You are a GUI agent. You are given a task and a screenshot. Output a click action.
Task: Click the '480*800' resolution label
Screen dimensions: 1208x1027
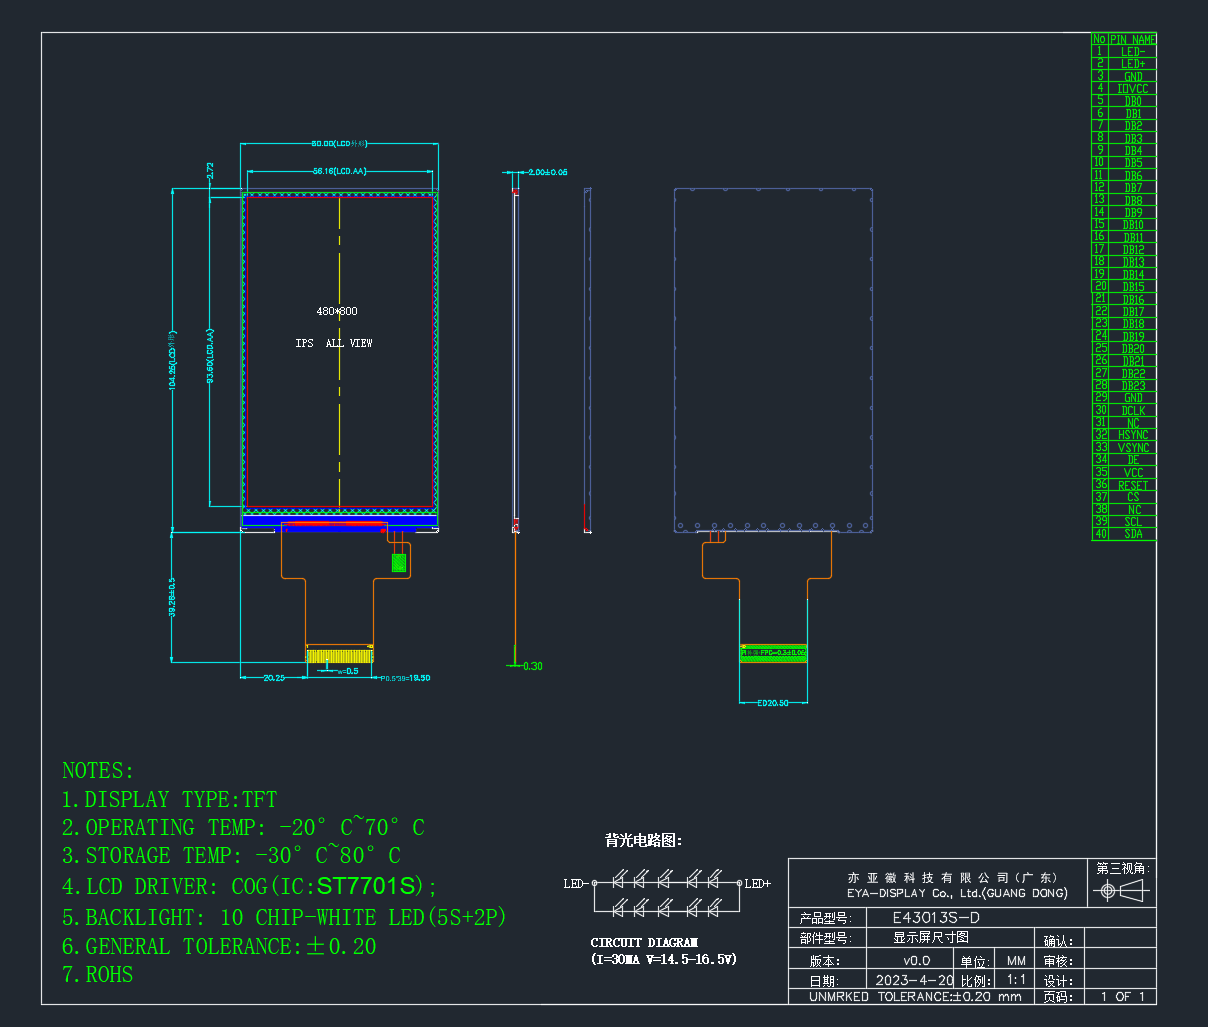[337, 311]
